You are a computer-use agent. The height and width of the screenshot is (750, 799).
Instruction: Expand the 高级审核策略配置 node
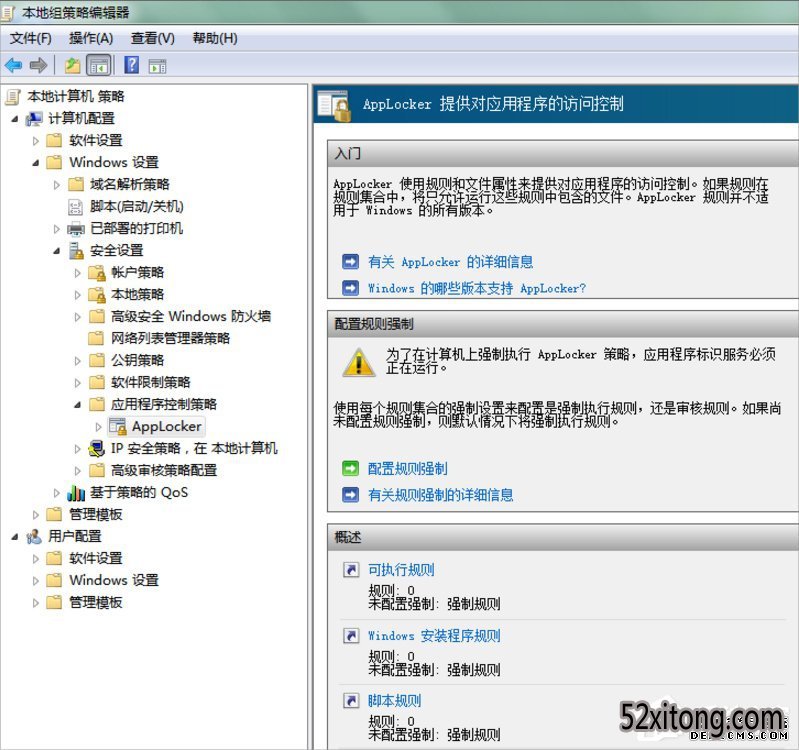pos(77,471)
